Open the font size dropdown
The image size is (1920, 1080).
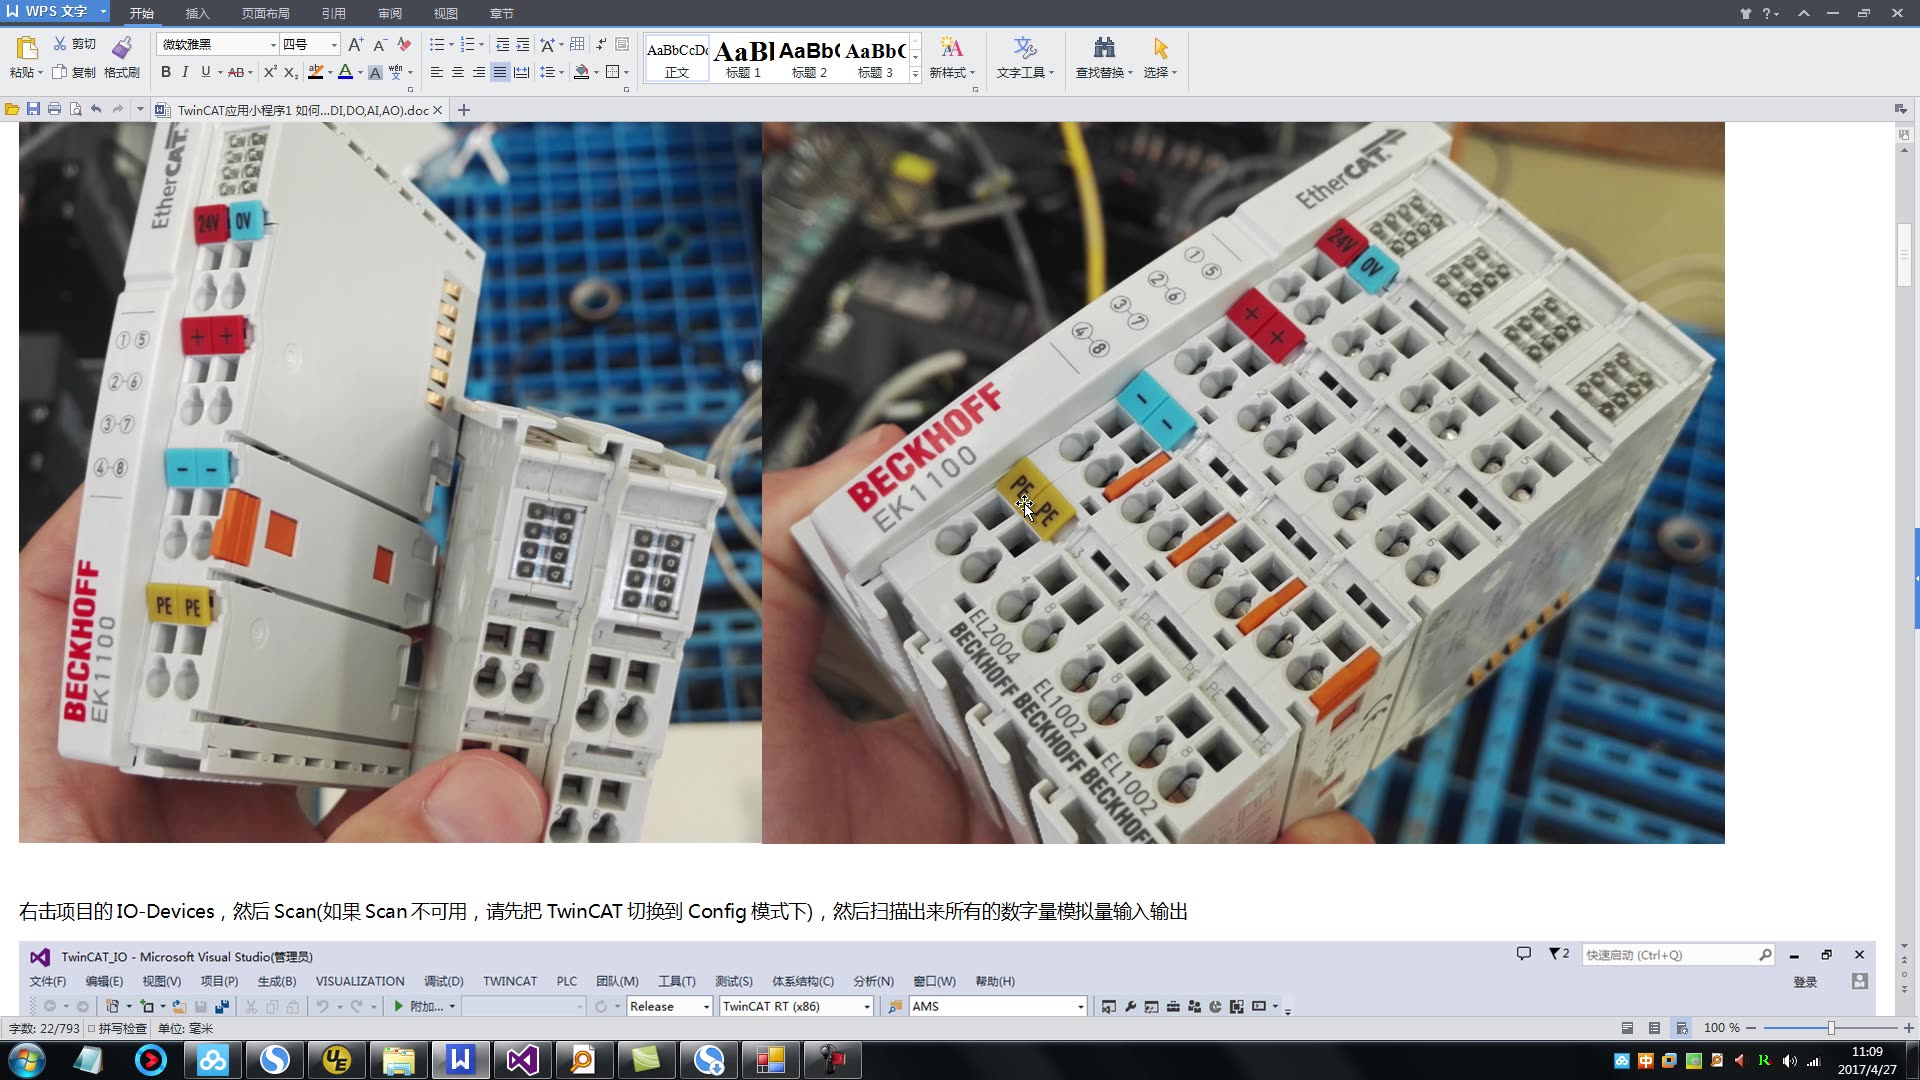(x=334, y=45)
